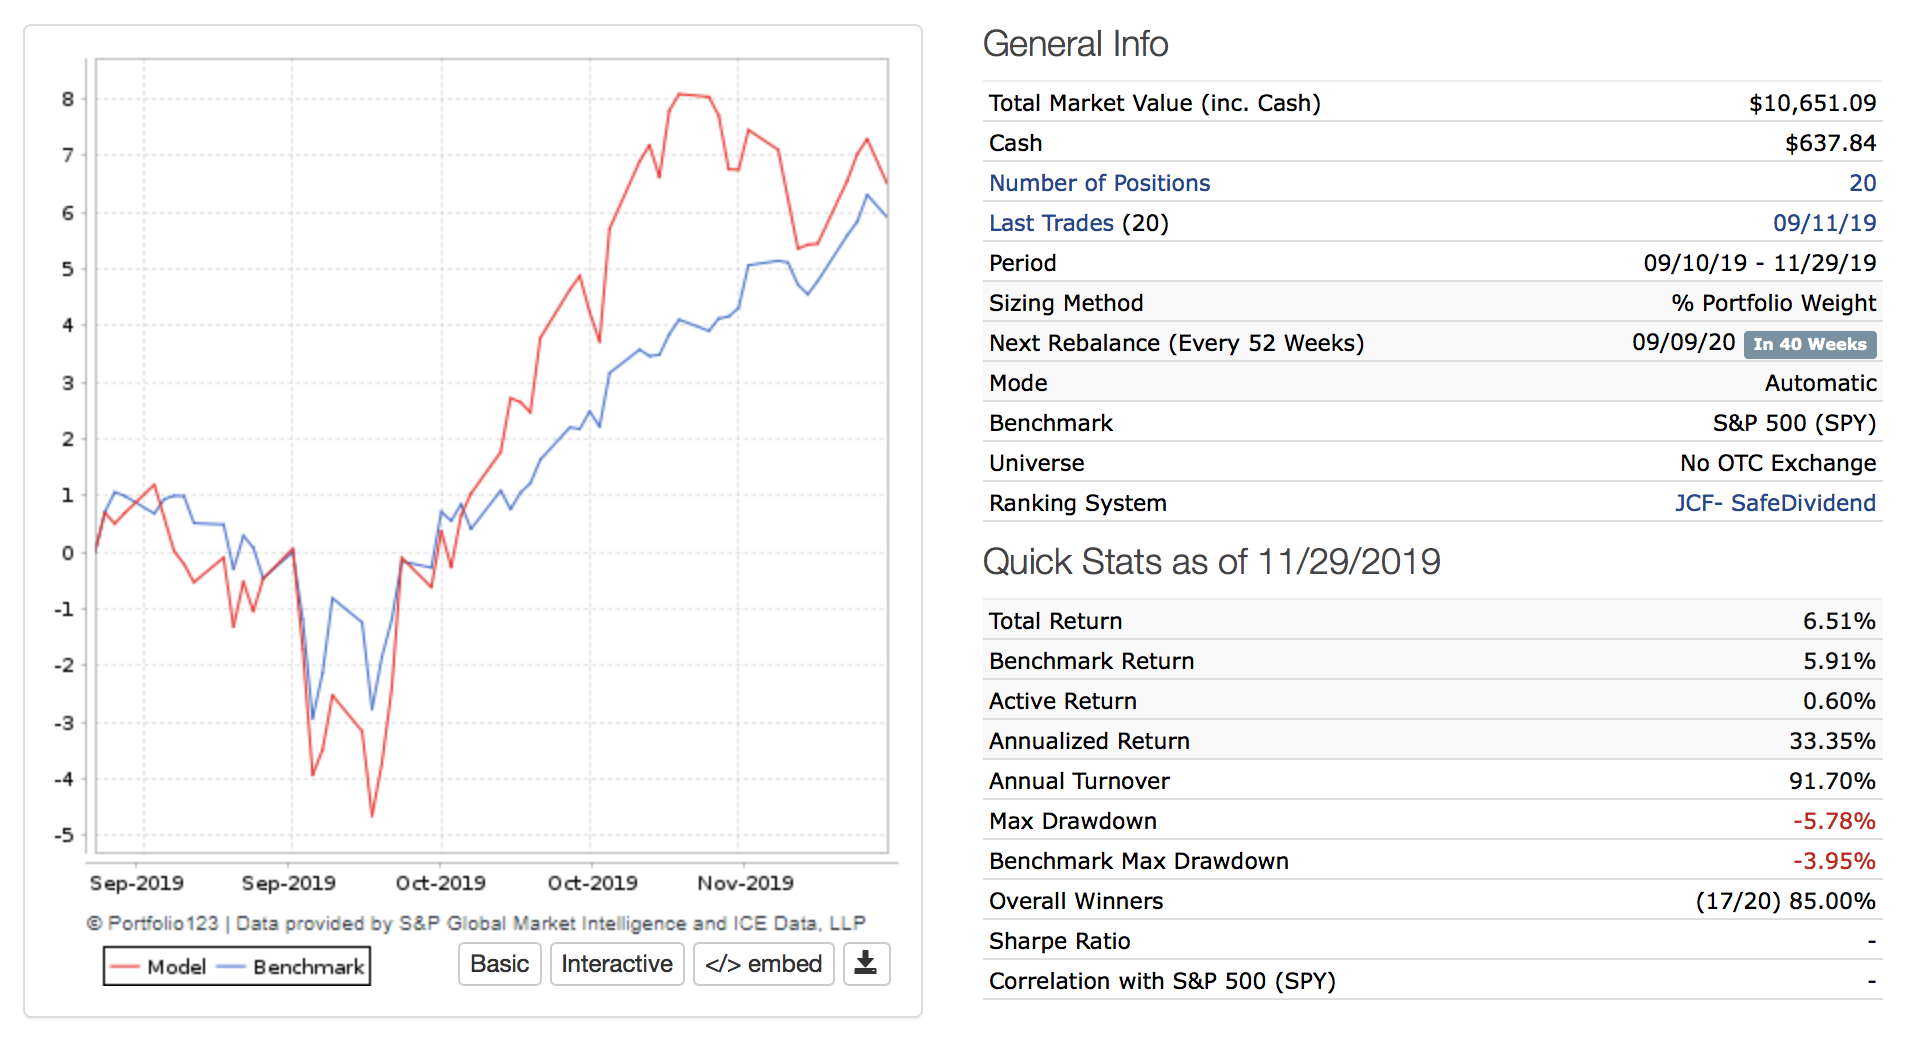Click the positions count value 20
The image size is (1908, 1038).
coord(1862,183)
